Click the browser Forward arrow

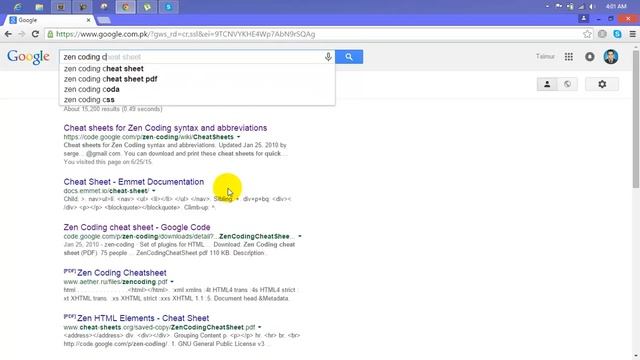(x=22, y=34)
